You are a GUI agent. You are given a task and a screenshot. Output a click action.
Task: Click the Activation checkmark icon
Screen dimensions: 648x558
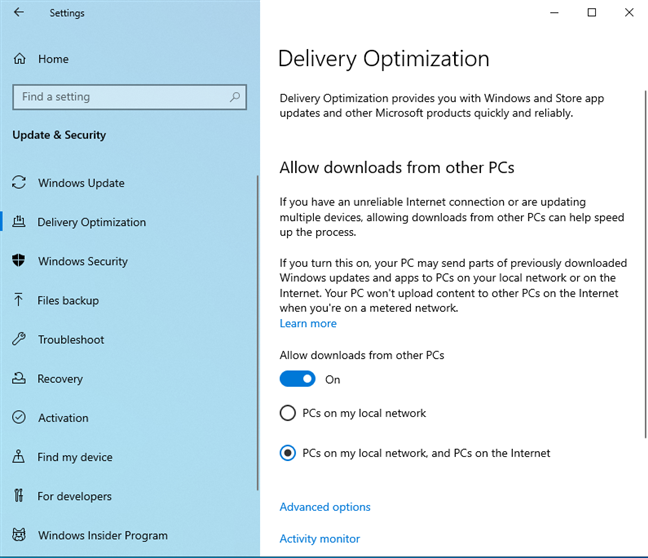click(x=19, y=417)
